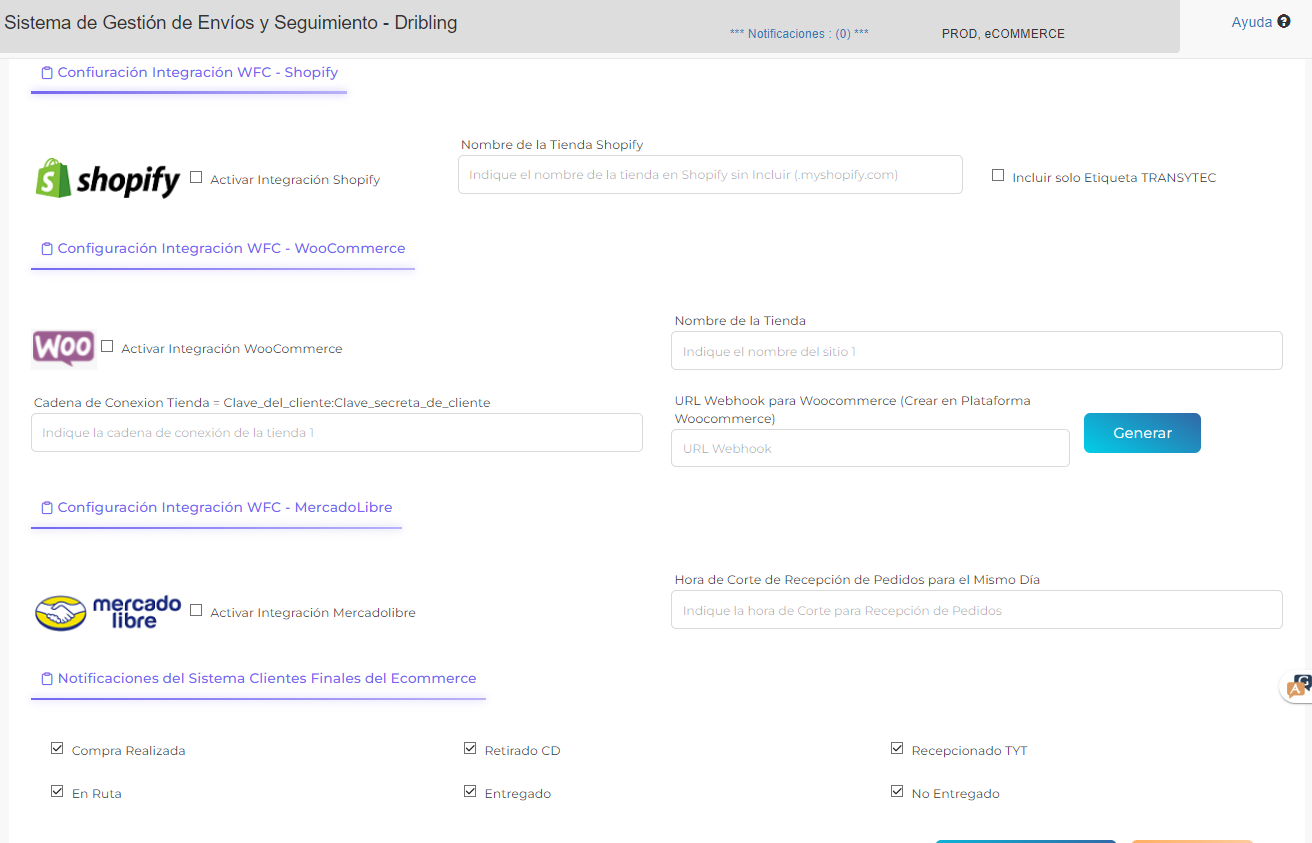Click clipboard icon beside Shopify section title
The height and width of the screenshot is (843, 1312).
(x=47, y=73)
